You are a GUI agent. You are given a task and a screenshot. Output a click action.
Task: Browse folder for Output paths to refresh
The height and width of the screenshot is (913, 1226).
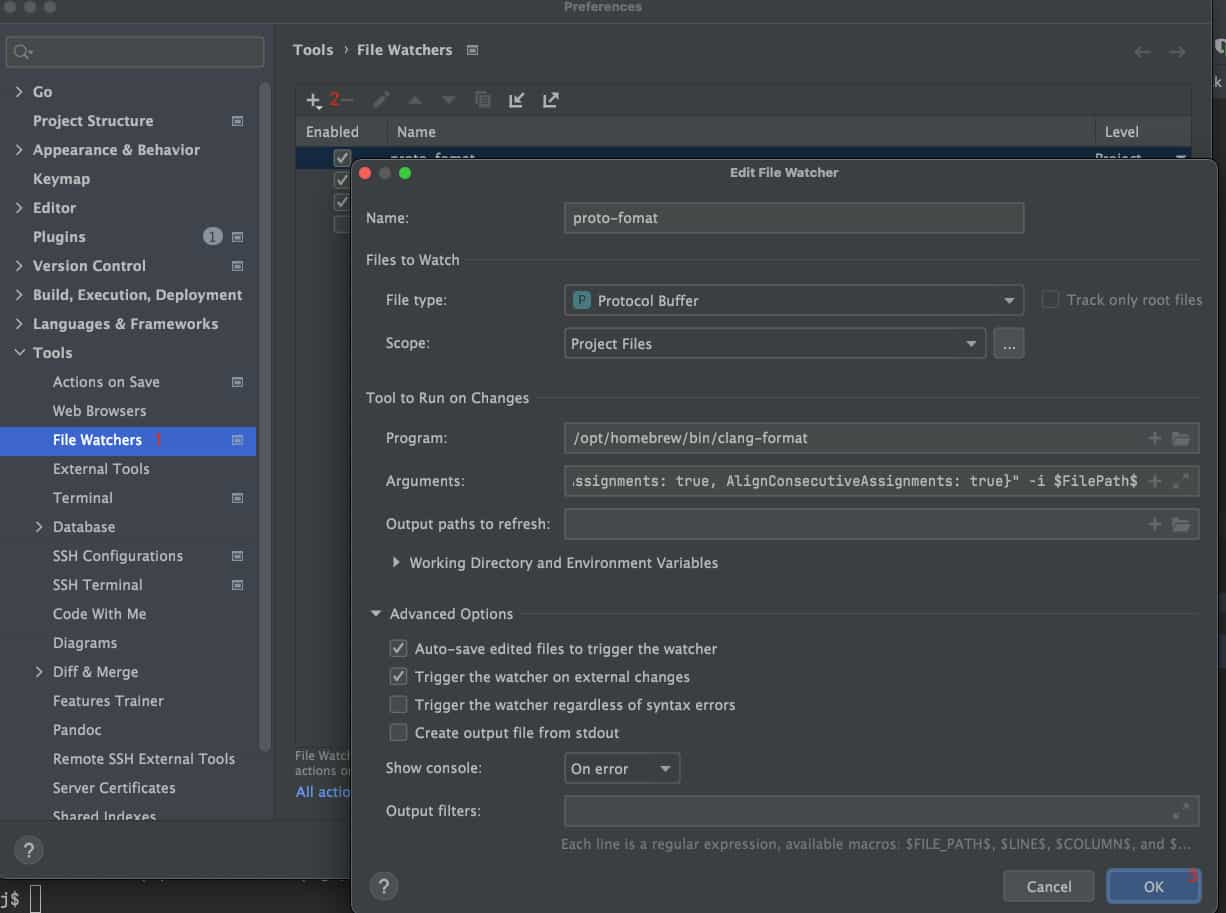point(1180,524)
